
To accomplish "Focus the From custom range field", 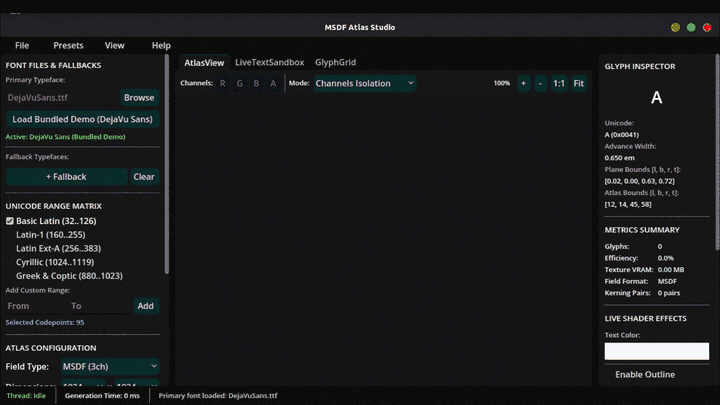I will click(x=35, y=306).
